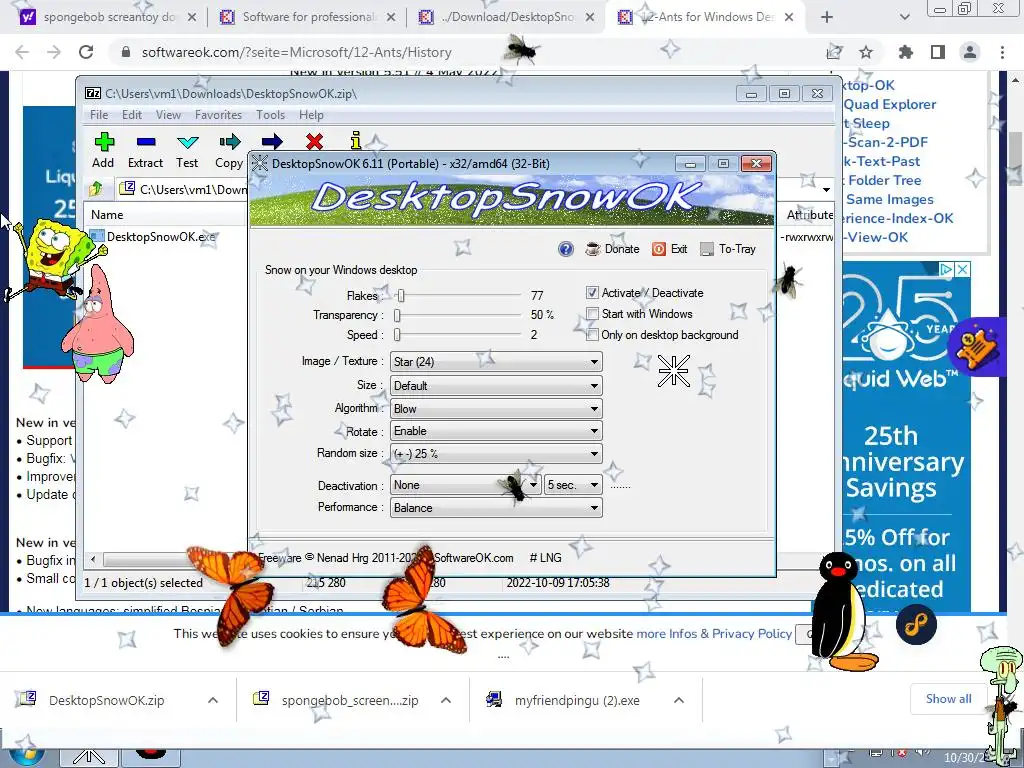Click the Chrome address bar URL

[296, 52]
